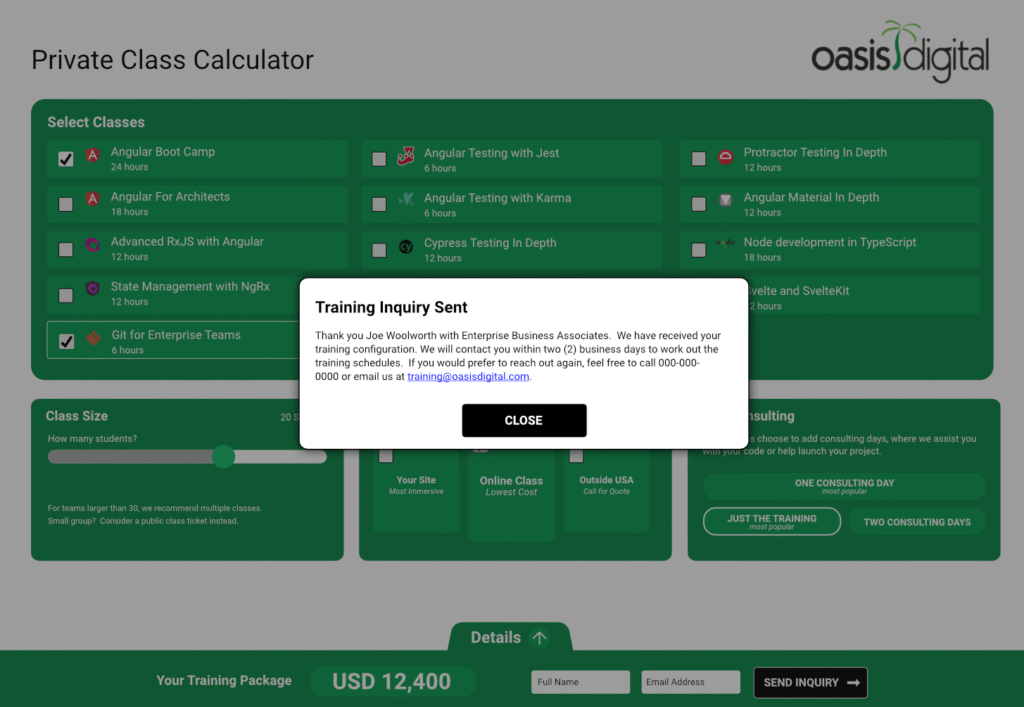Open the training@oasisdigital.com email link
1024x707 pixels.
(468, 377)
